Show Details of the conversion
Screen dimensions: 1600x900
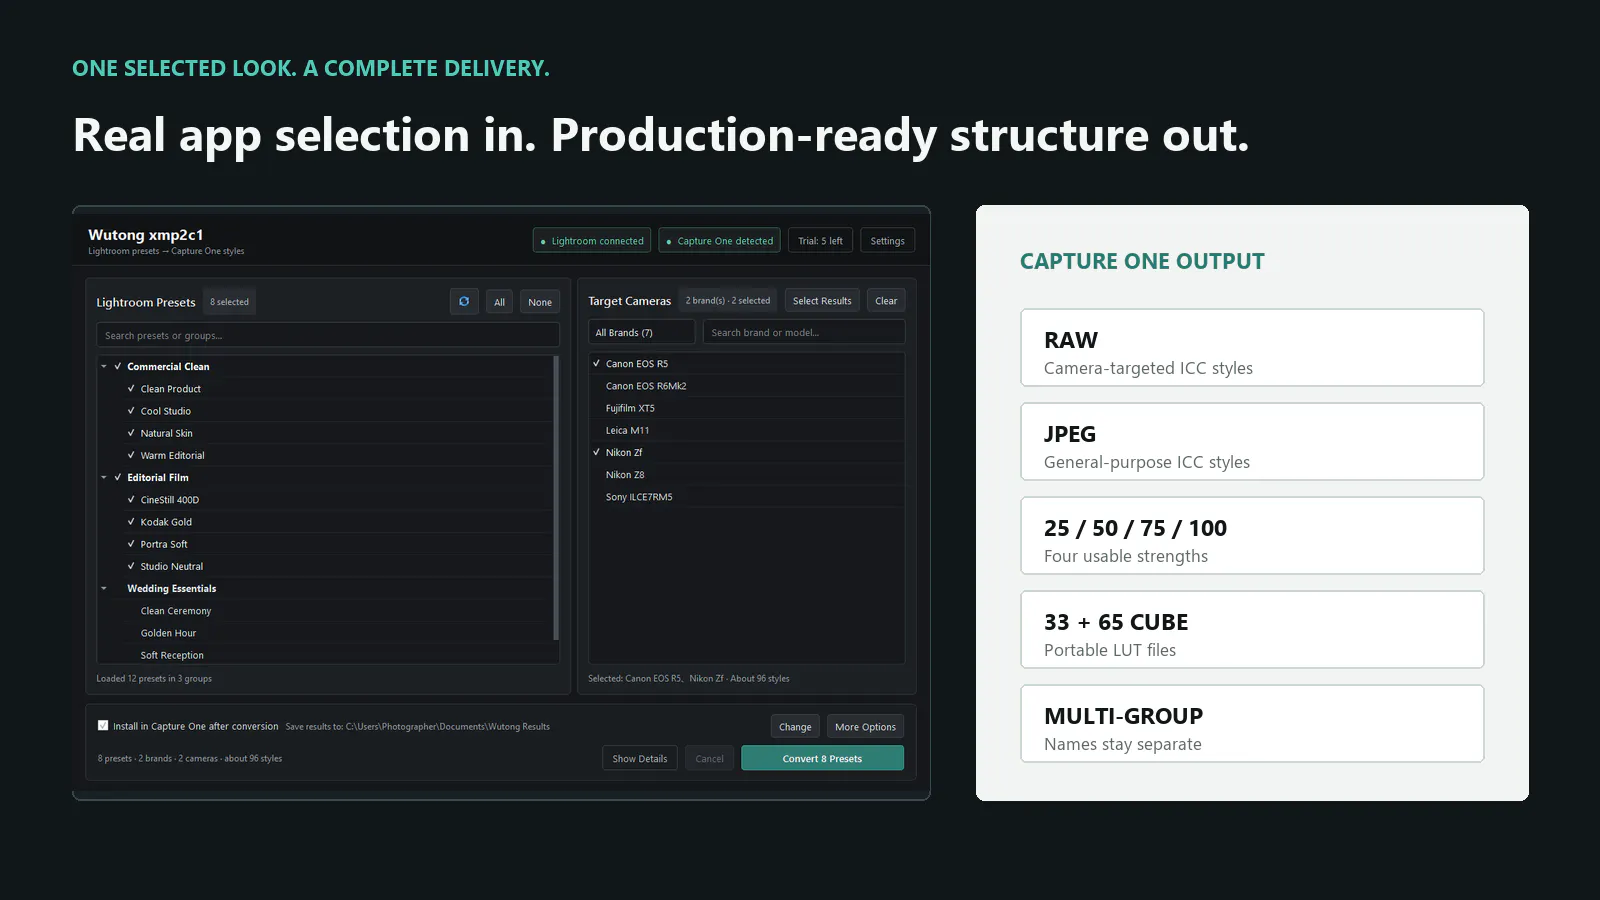point(640,758)
